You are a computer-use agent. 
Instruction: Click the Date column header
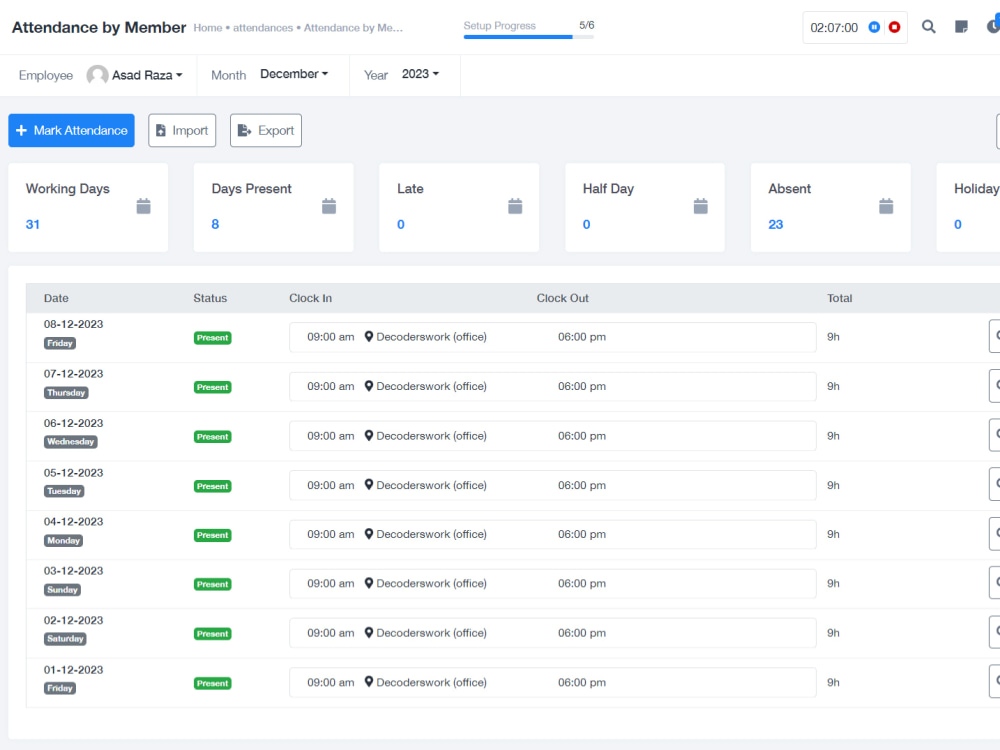[x=56, y=298]
